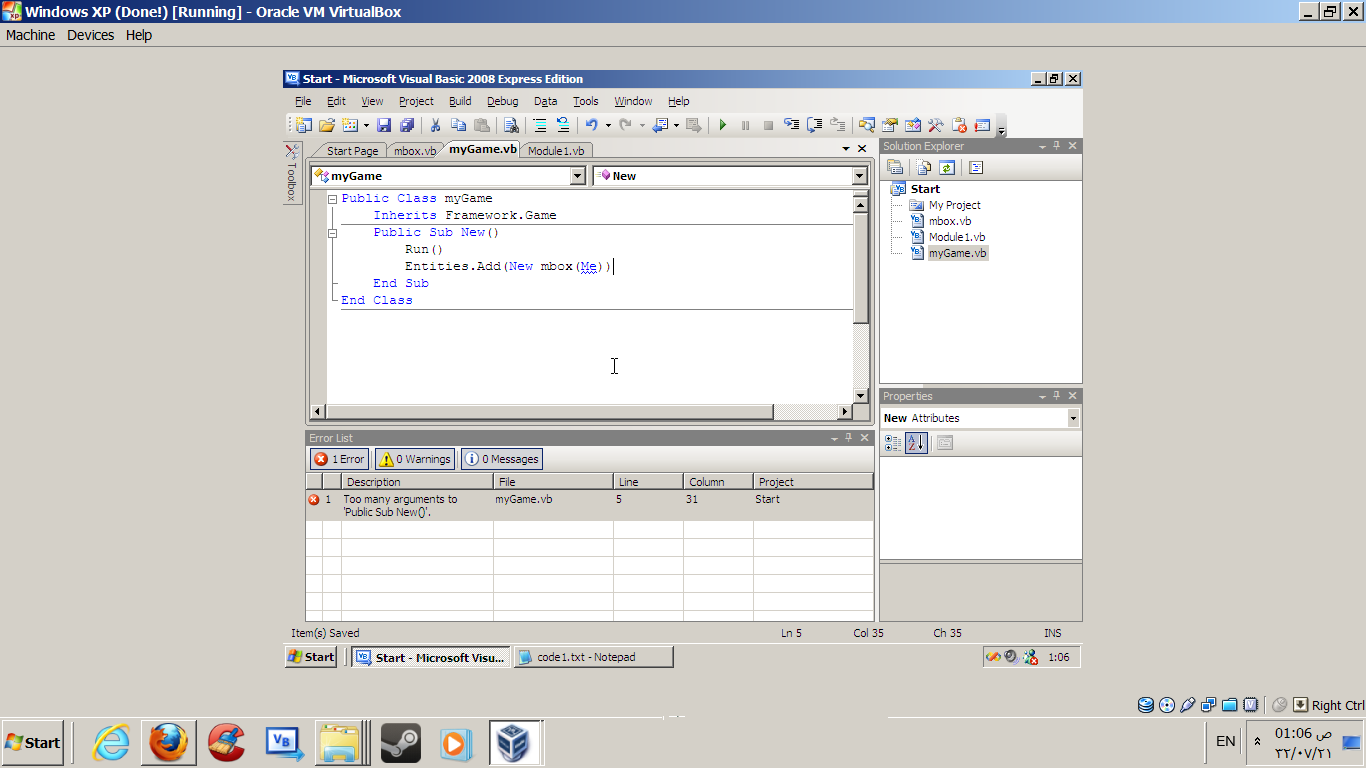The height and width of the screenshot is (768, 1366).
Task: Sort error list by File column
Action: point(553,482)
